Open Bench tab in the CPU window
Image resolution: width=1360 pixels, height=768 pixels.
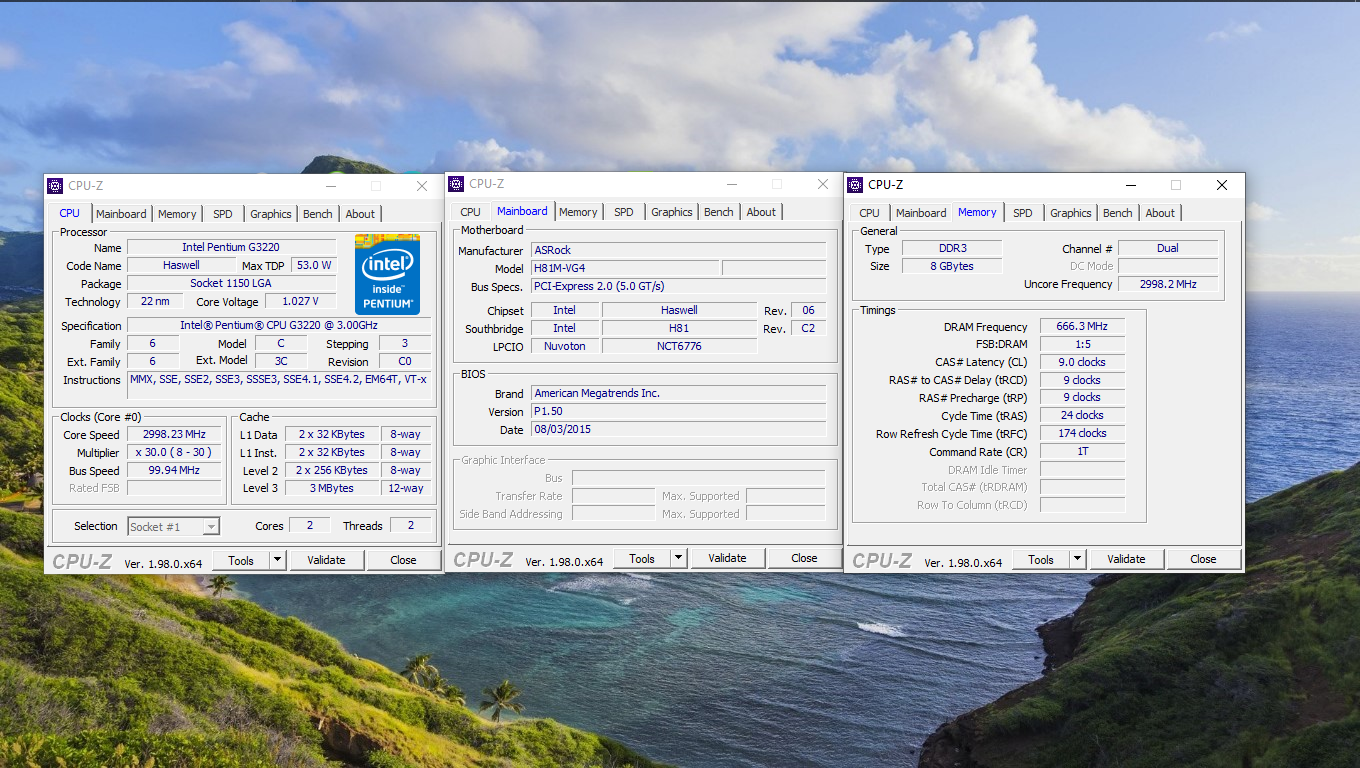pos(318,214)
